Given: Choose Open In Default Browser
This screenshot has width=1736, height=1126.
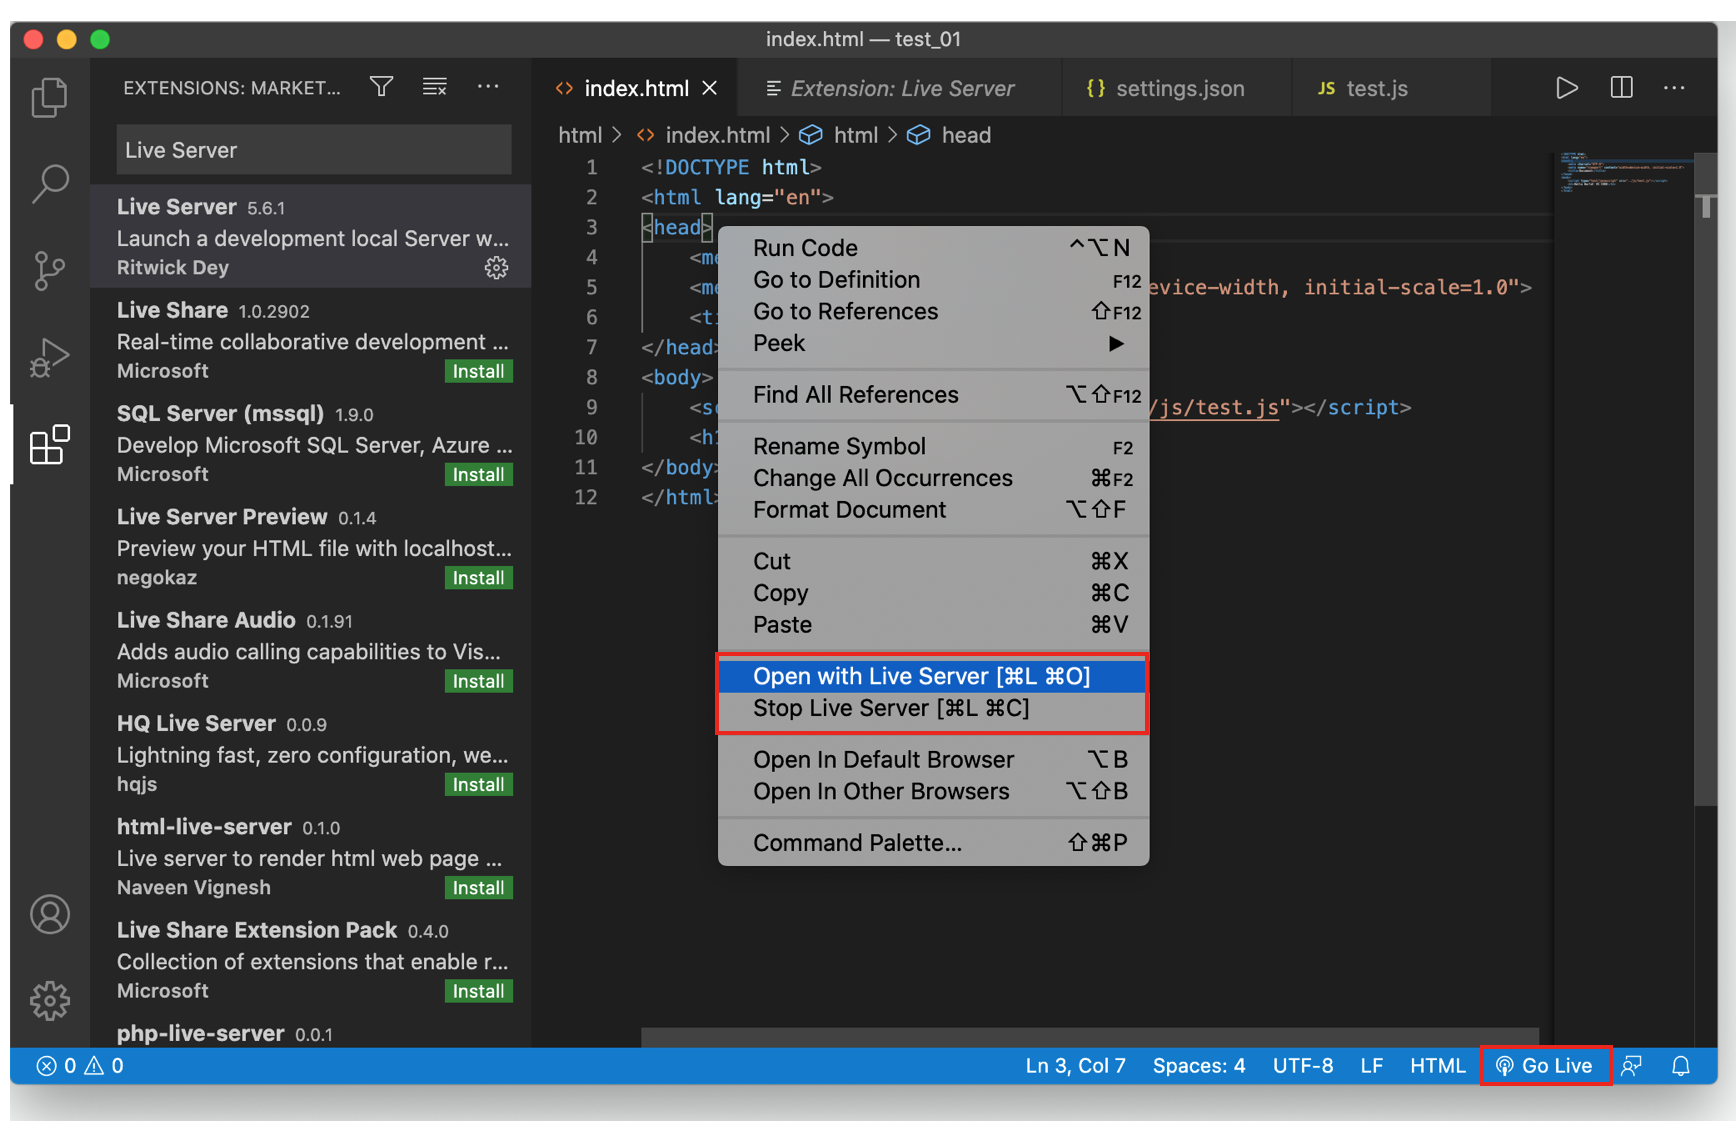Looking at the screenshot, I should (932, 760).
